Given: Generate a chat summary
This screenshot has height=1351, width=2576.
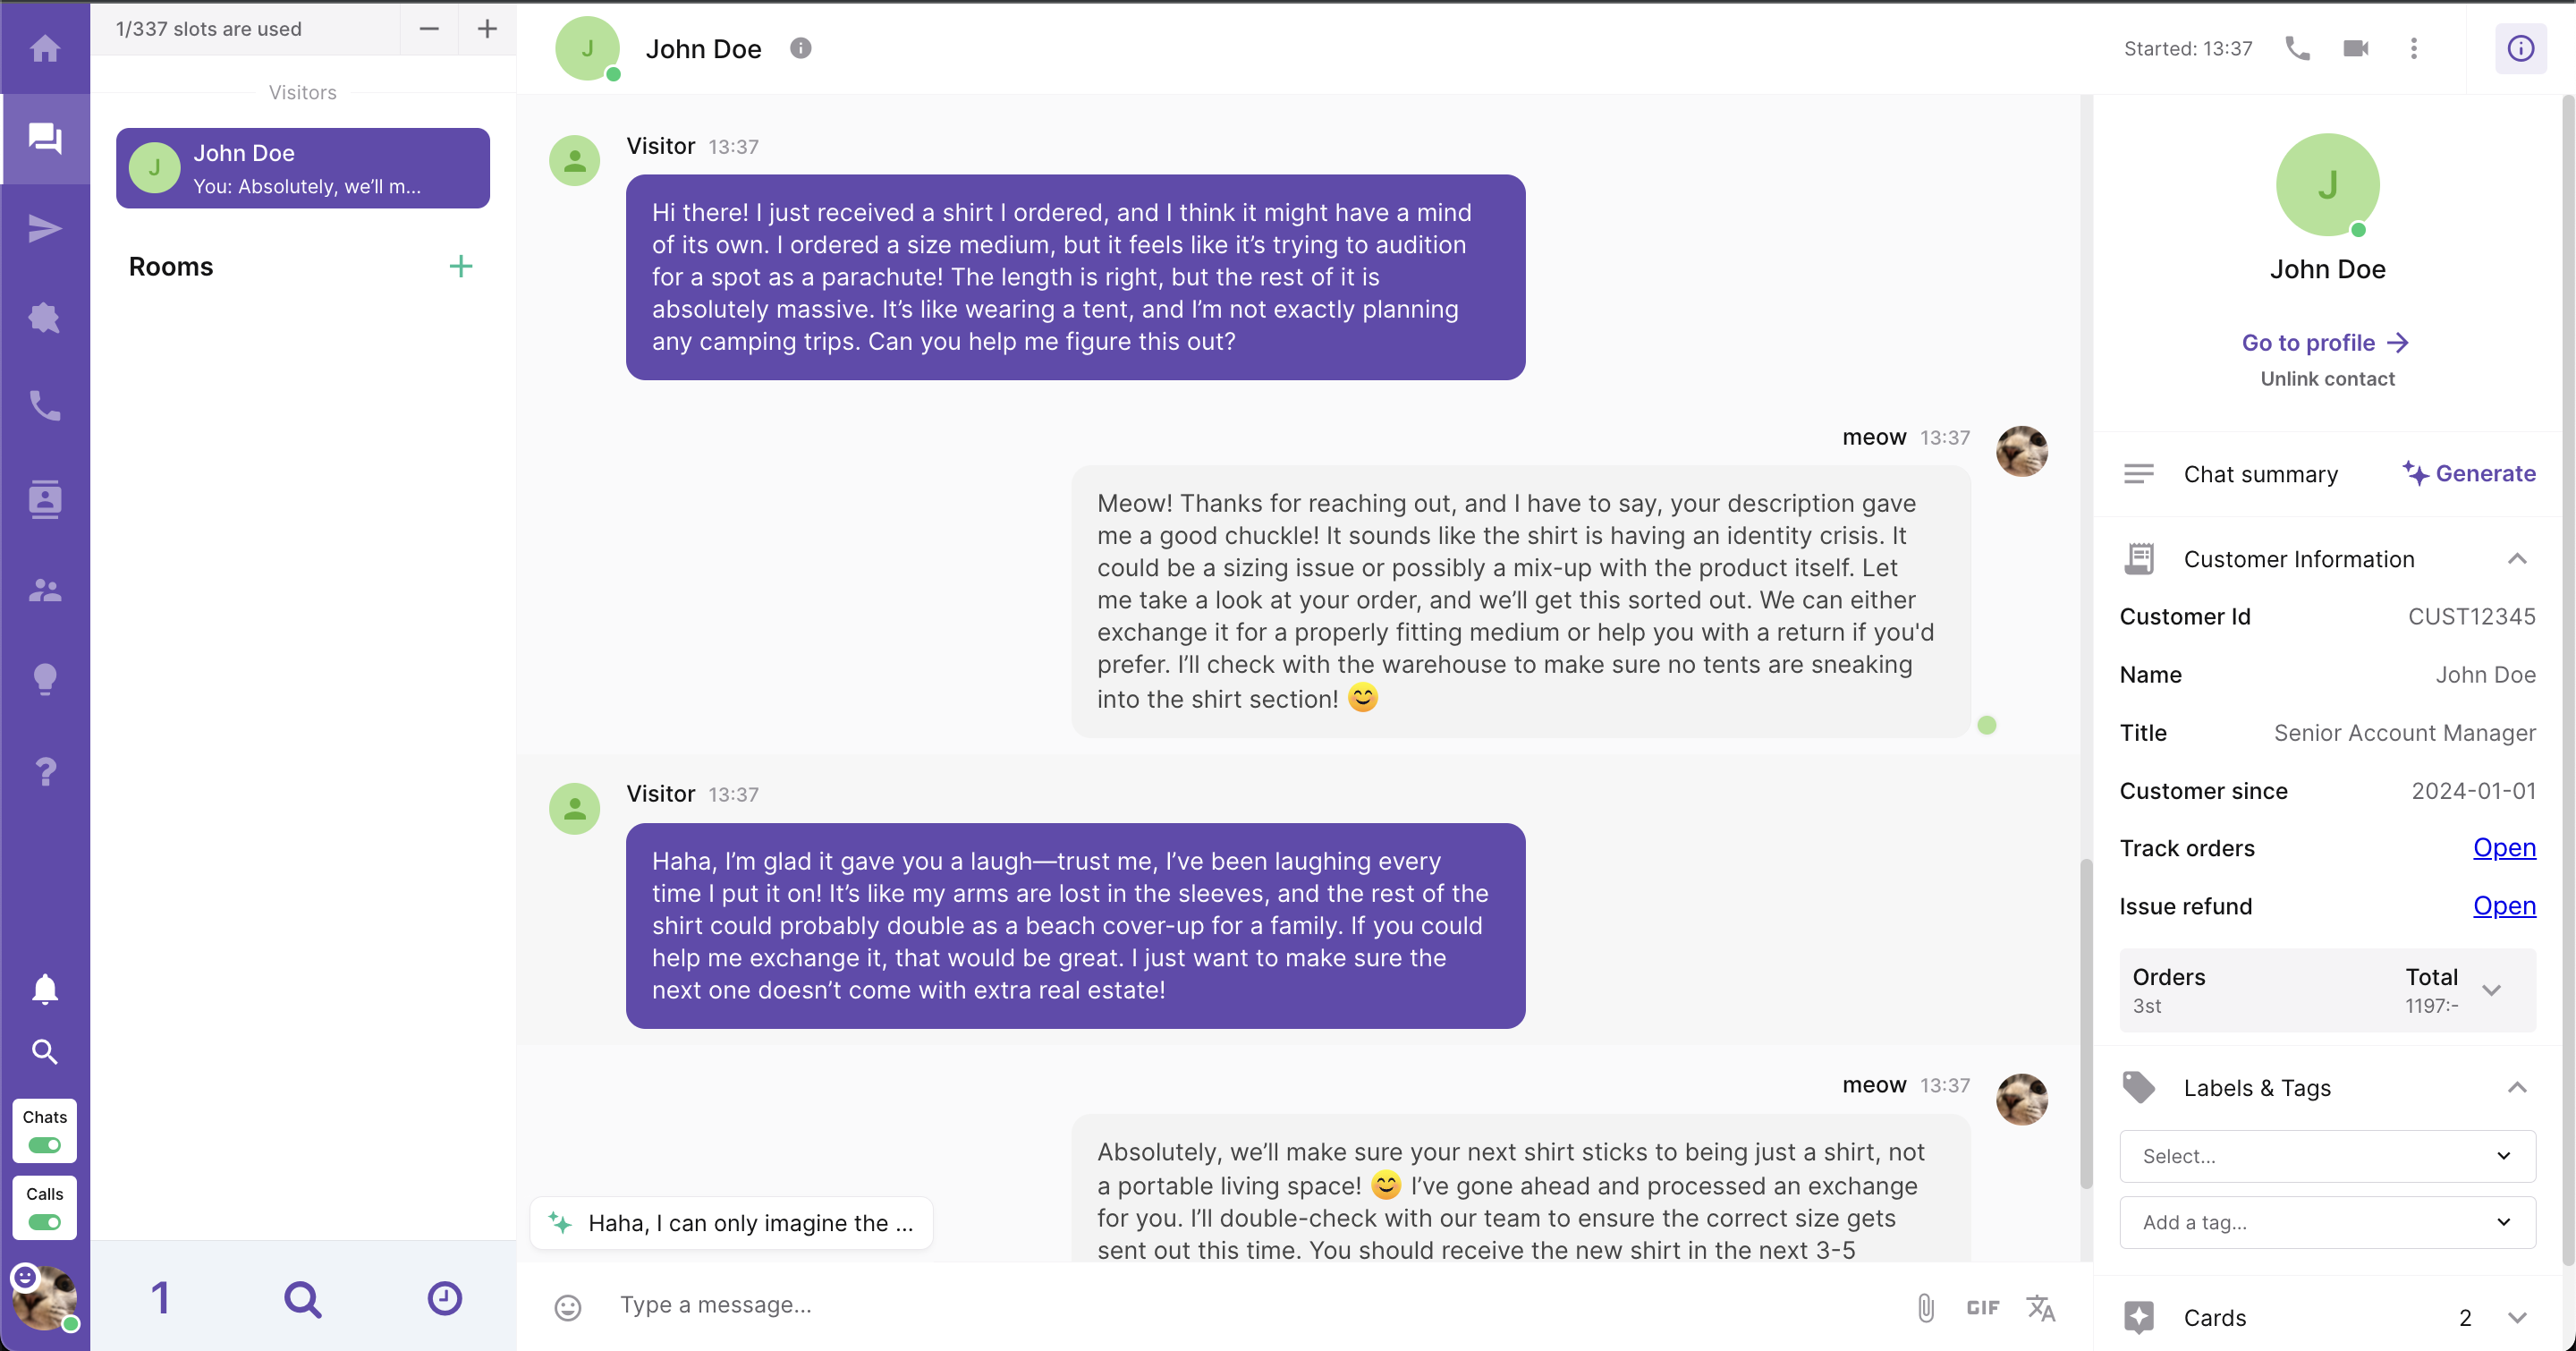Looking at the screenshot, I should click(x=2468, y=473).
